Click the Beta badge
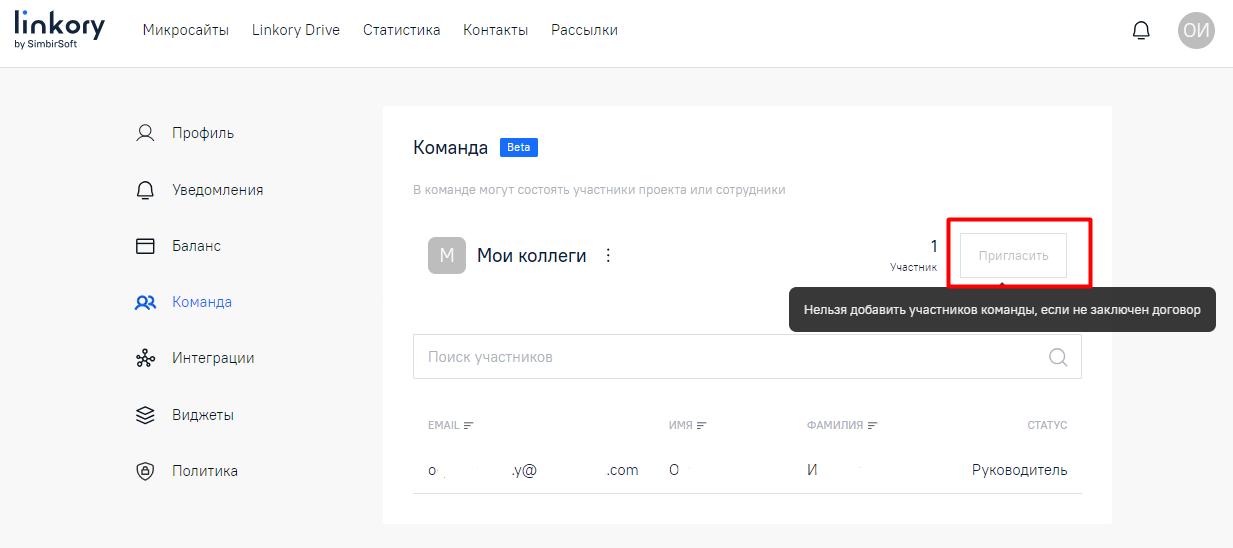 (519, 147)
